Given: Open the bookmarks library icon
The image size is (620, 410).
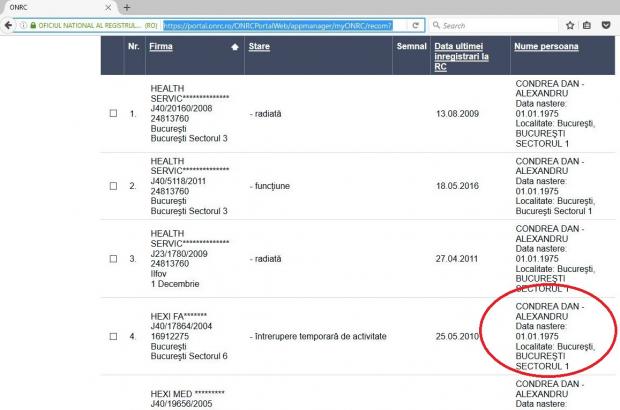Looking at the screenshot, I should (587, 25).
